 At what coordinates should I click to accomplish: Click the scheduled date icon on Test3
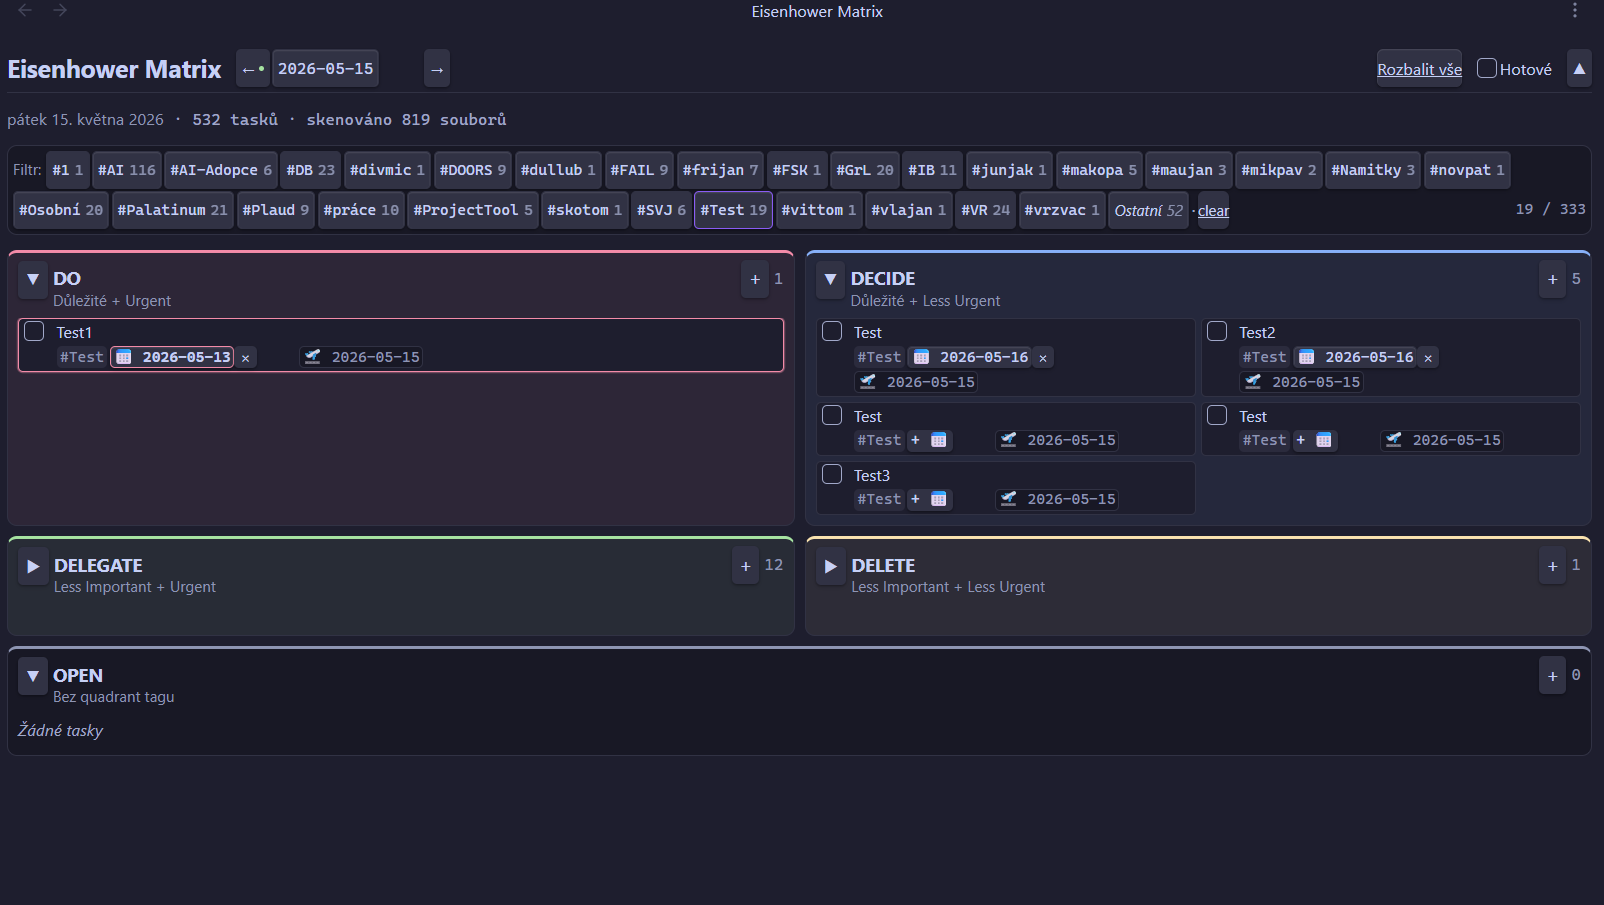[1009, 498]
